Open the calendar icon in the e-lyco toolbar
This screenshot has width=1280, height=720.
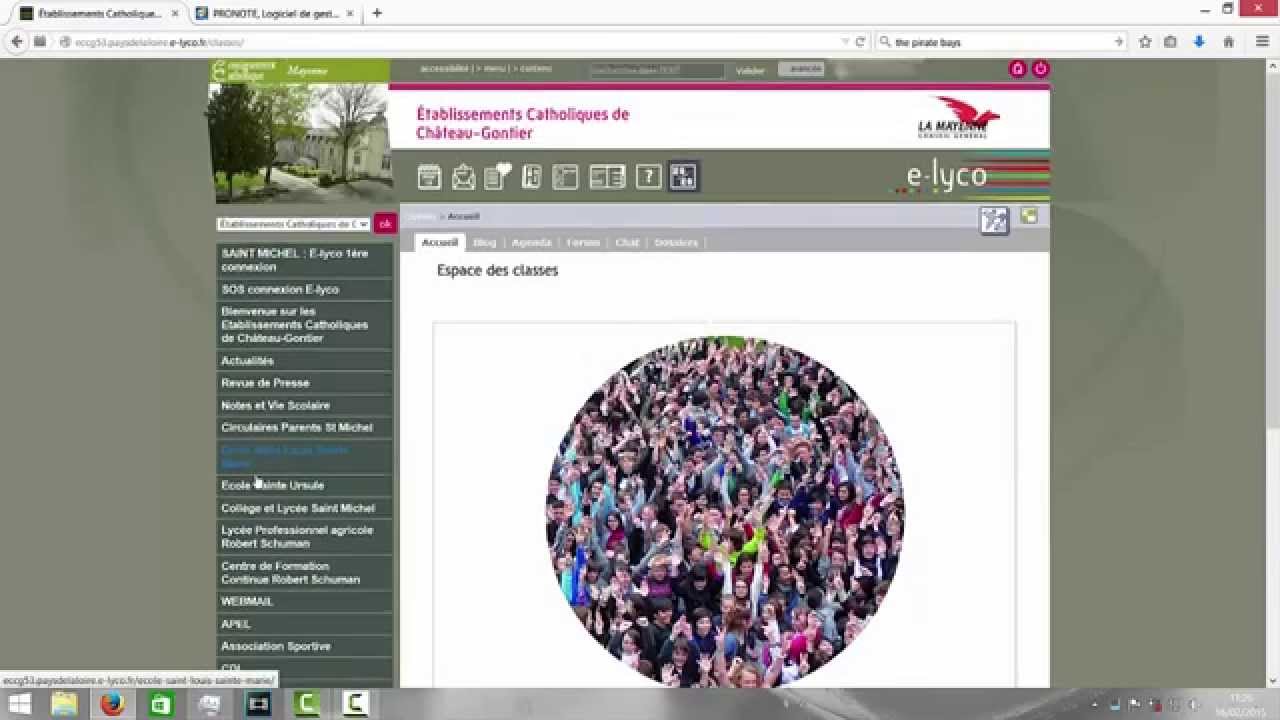pyautogui.click(x=429, y=177)
